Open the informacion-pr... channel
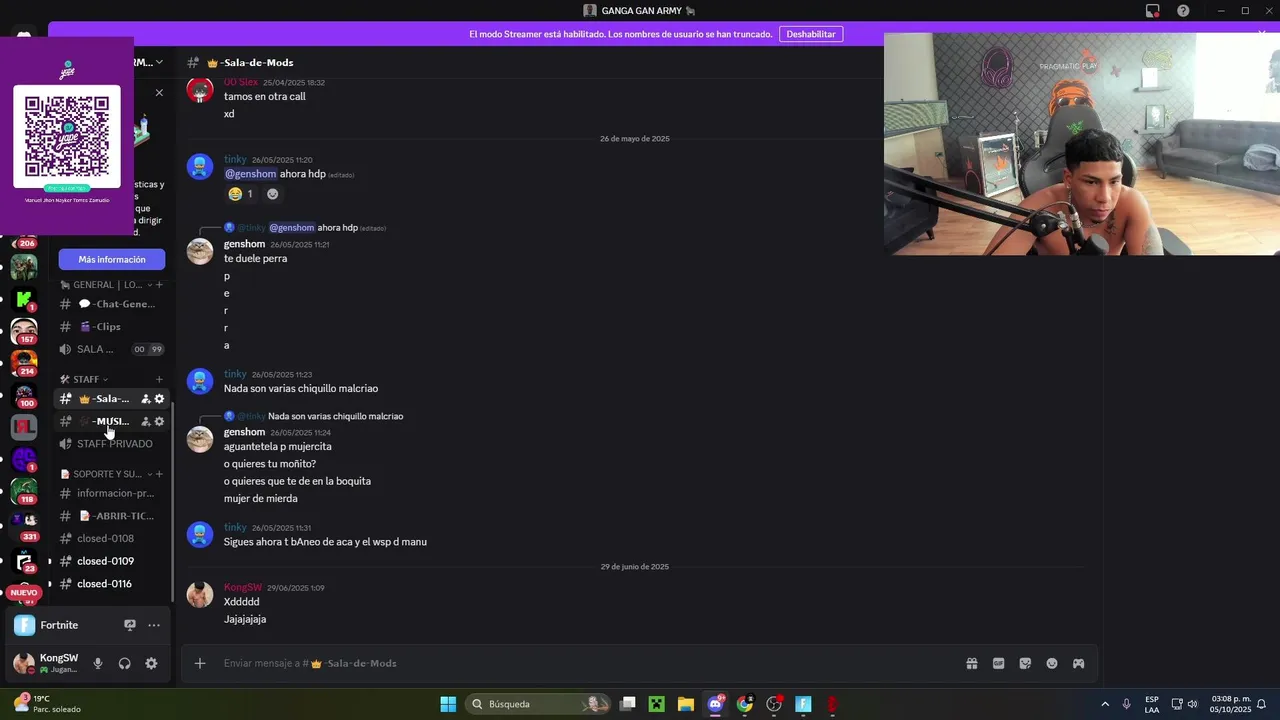This screenshot has width=1280, height=720. point(112,493)
